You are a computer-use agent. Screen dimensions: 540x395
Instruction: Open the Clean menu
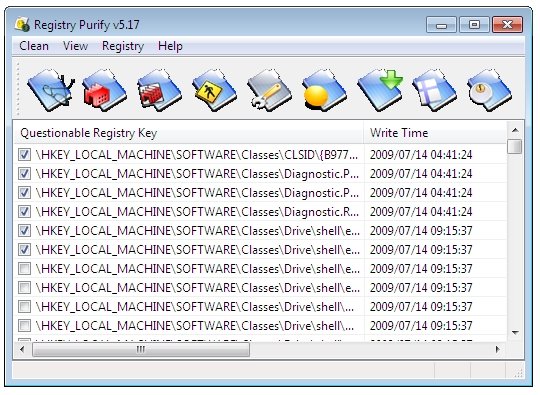coord(34,46)
